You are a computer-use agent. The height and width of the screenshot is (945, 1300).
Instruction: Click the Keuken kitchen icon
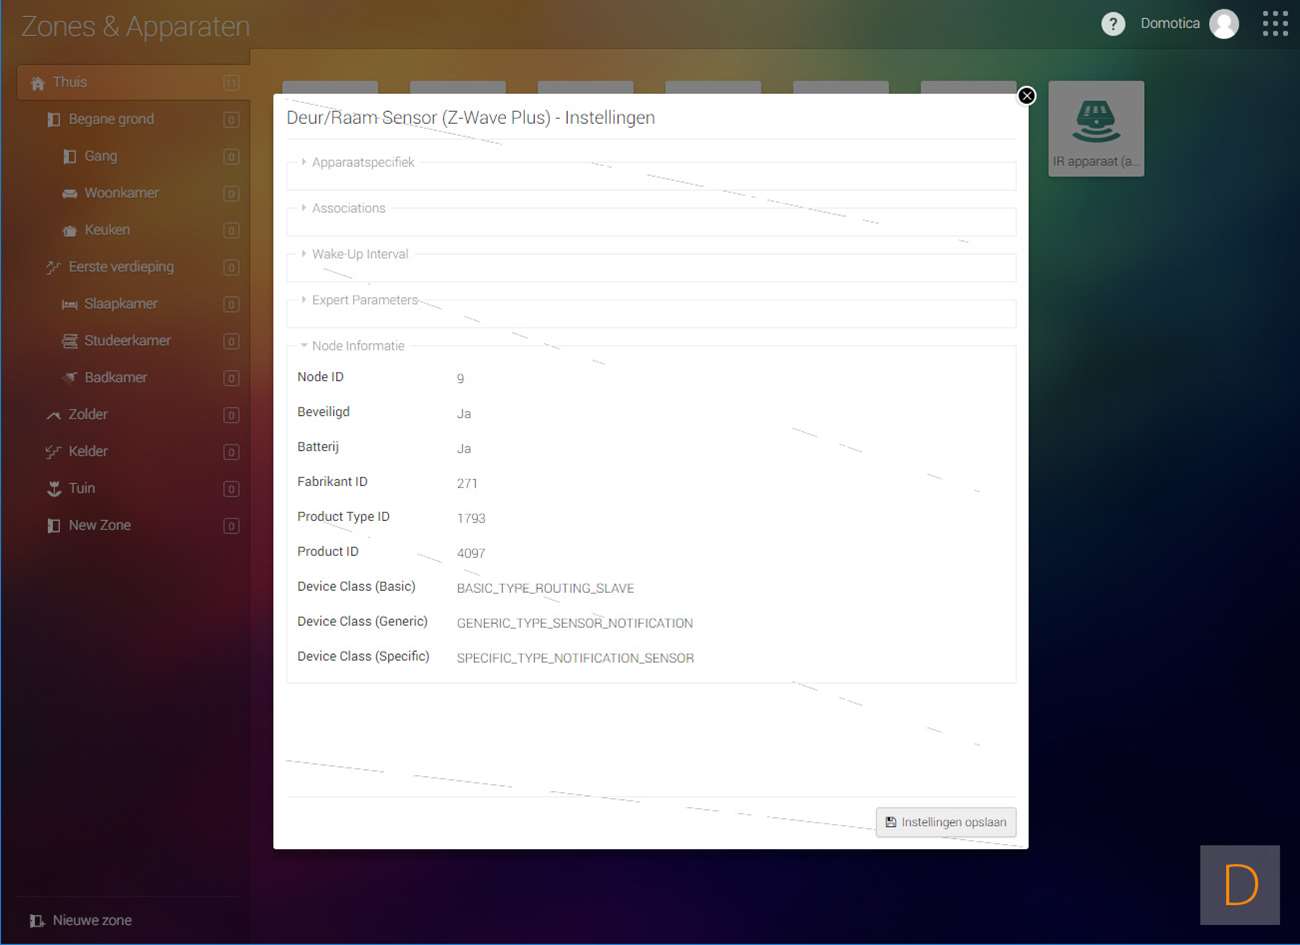pos(69,231)
